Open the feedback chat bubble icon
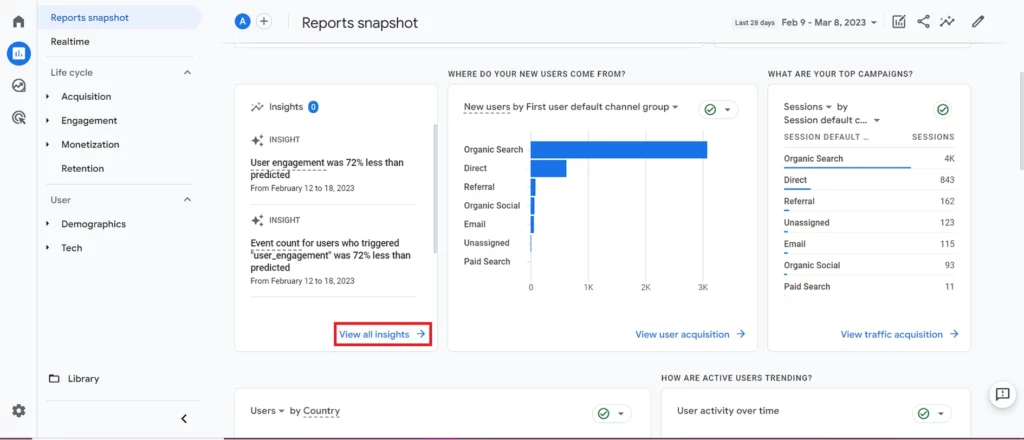Screen dimensions: 1024x440 click(x=1002, y=395)
